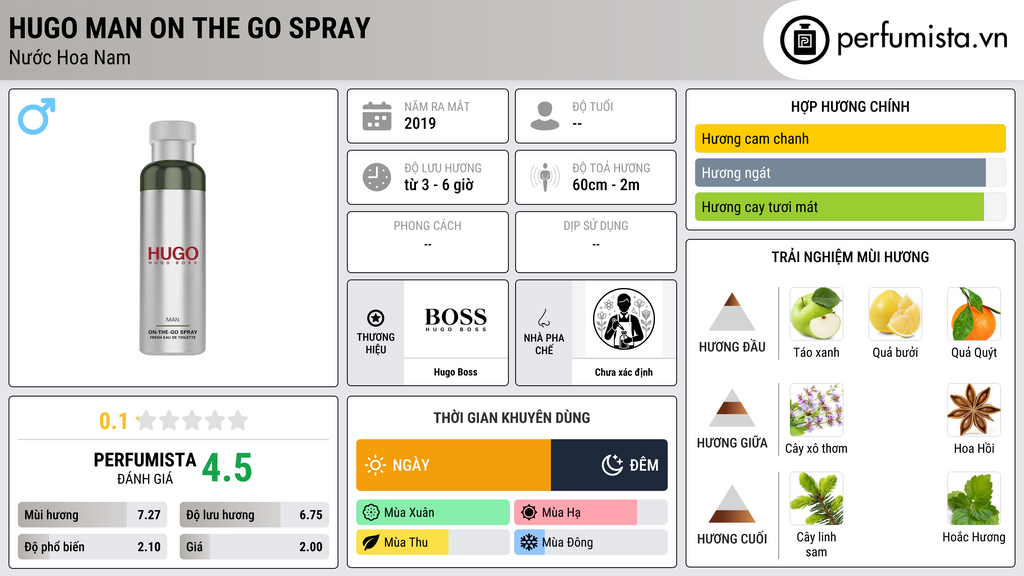
Task: Click the clock icon for Độ lưu hương
Action: pos(377,177)
